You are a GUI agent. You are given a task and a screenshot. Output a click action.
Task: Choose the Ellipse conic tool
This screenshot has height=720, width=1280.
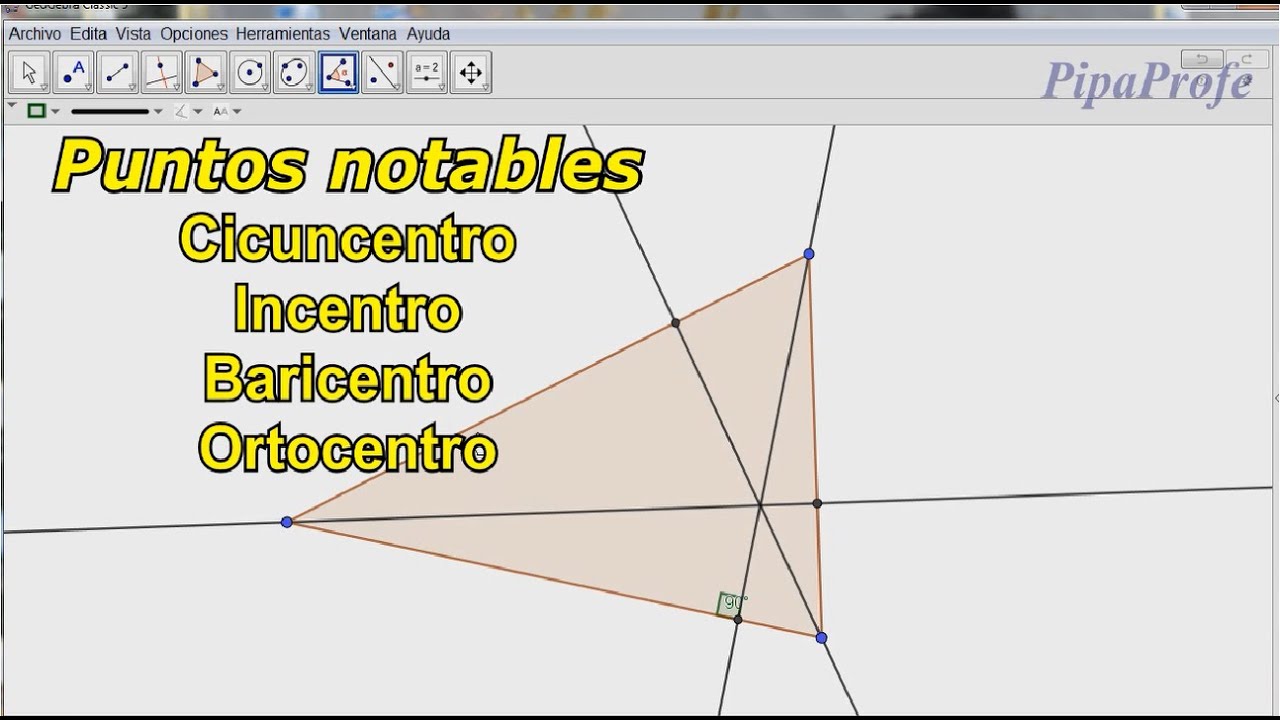pyautogui.click(x=294, y=73)
